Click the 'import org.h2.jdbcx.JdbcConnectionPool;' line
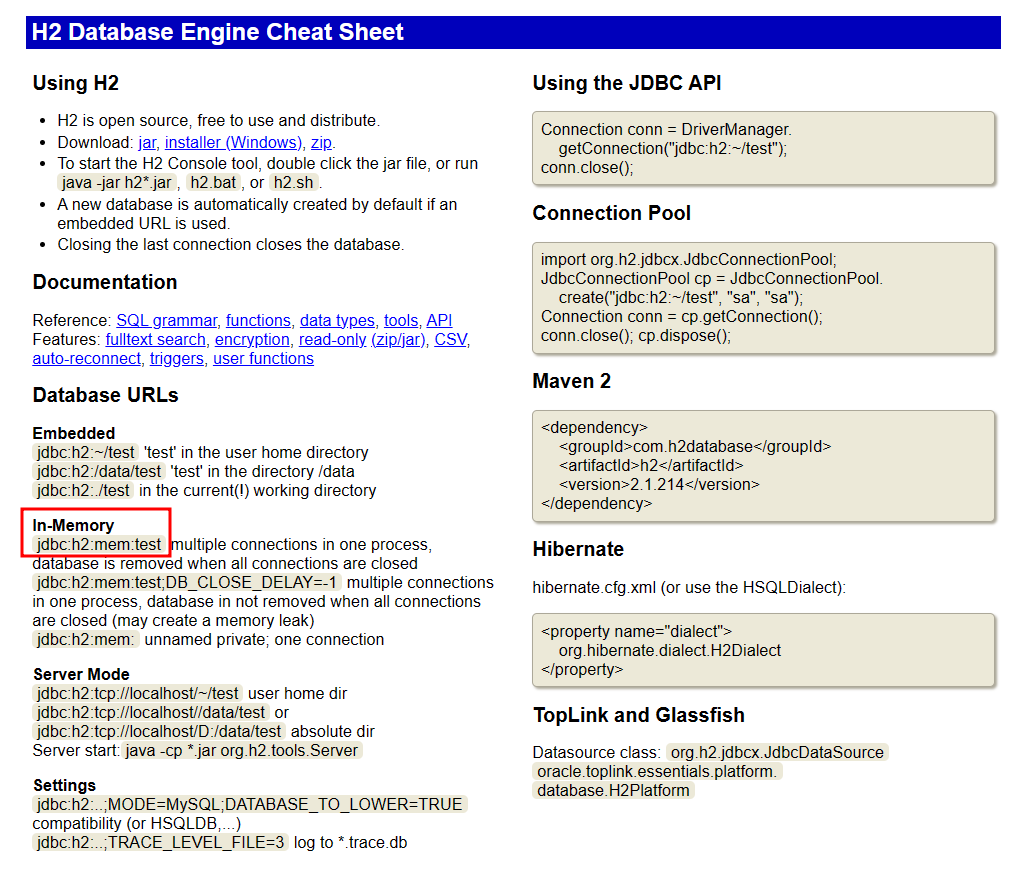This screenshot has height=878, width=1012. tap(689, 260)
